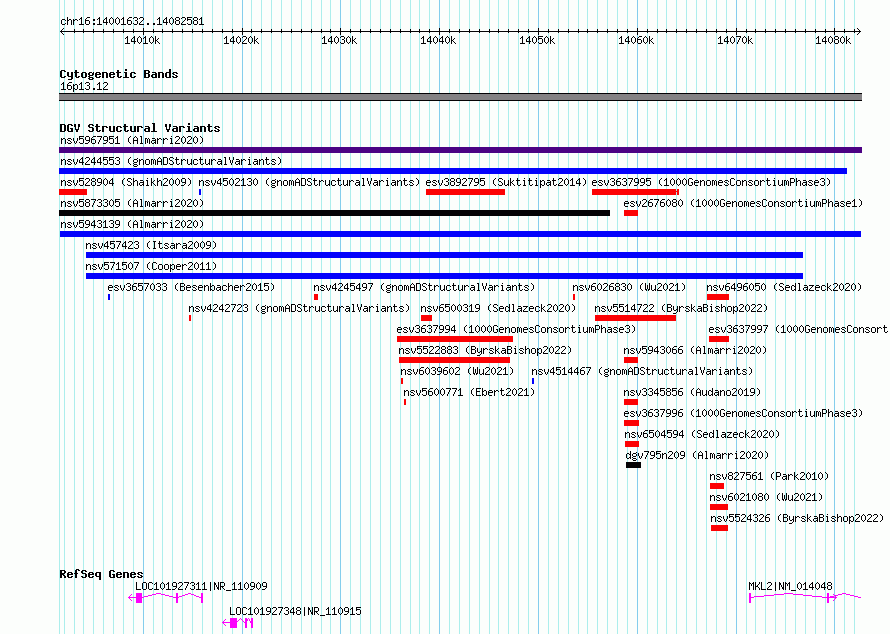Click nsv6021080 (Wu2021) label
Viewport: 890px width, 634px height.
pos(766,497)
